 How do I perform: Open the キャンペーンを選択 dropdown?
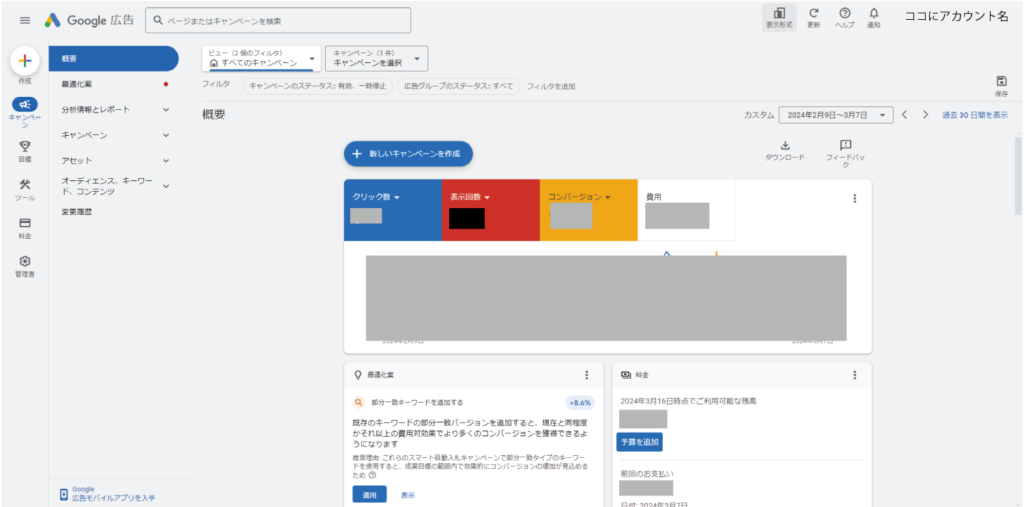coord(377,58)
